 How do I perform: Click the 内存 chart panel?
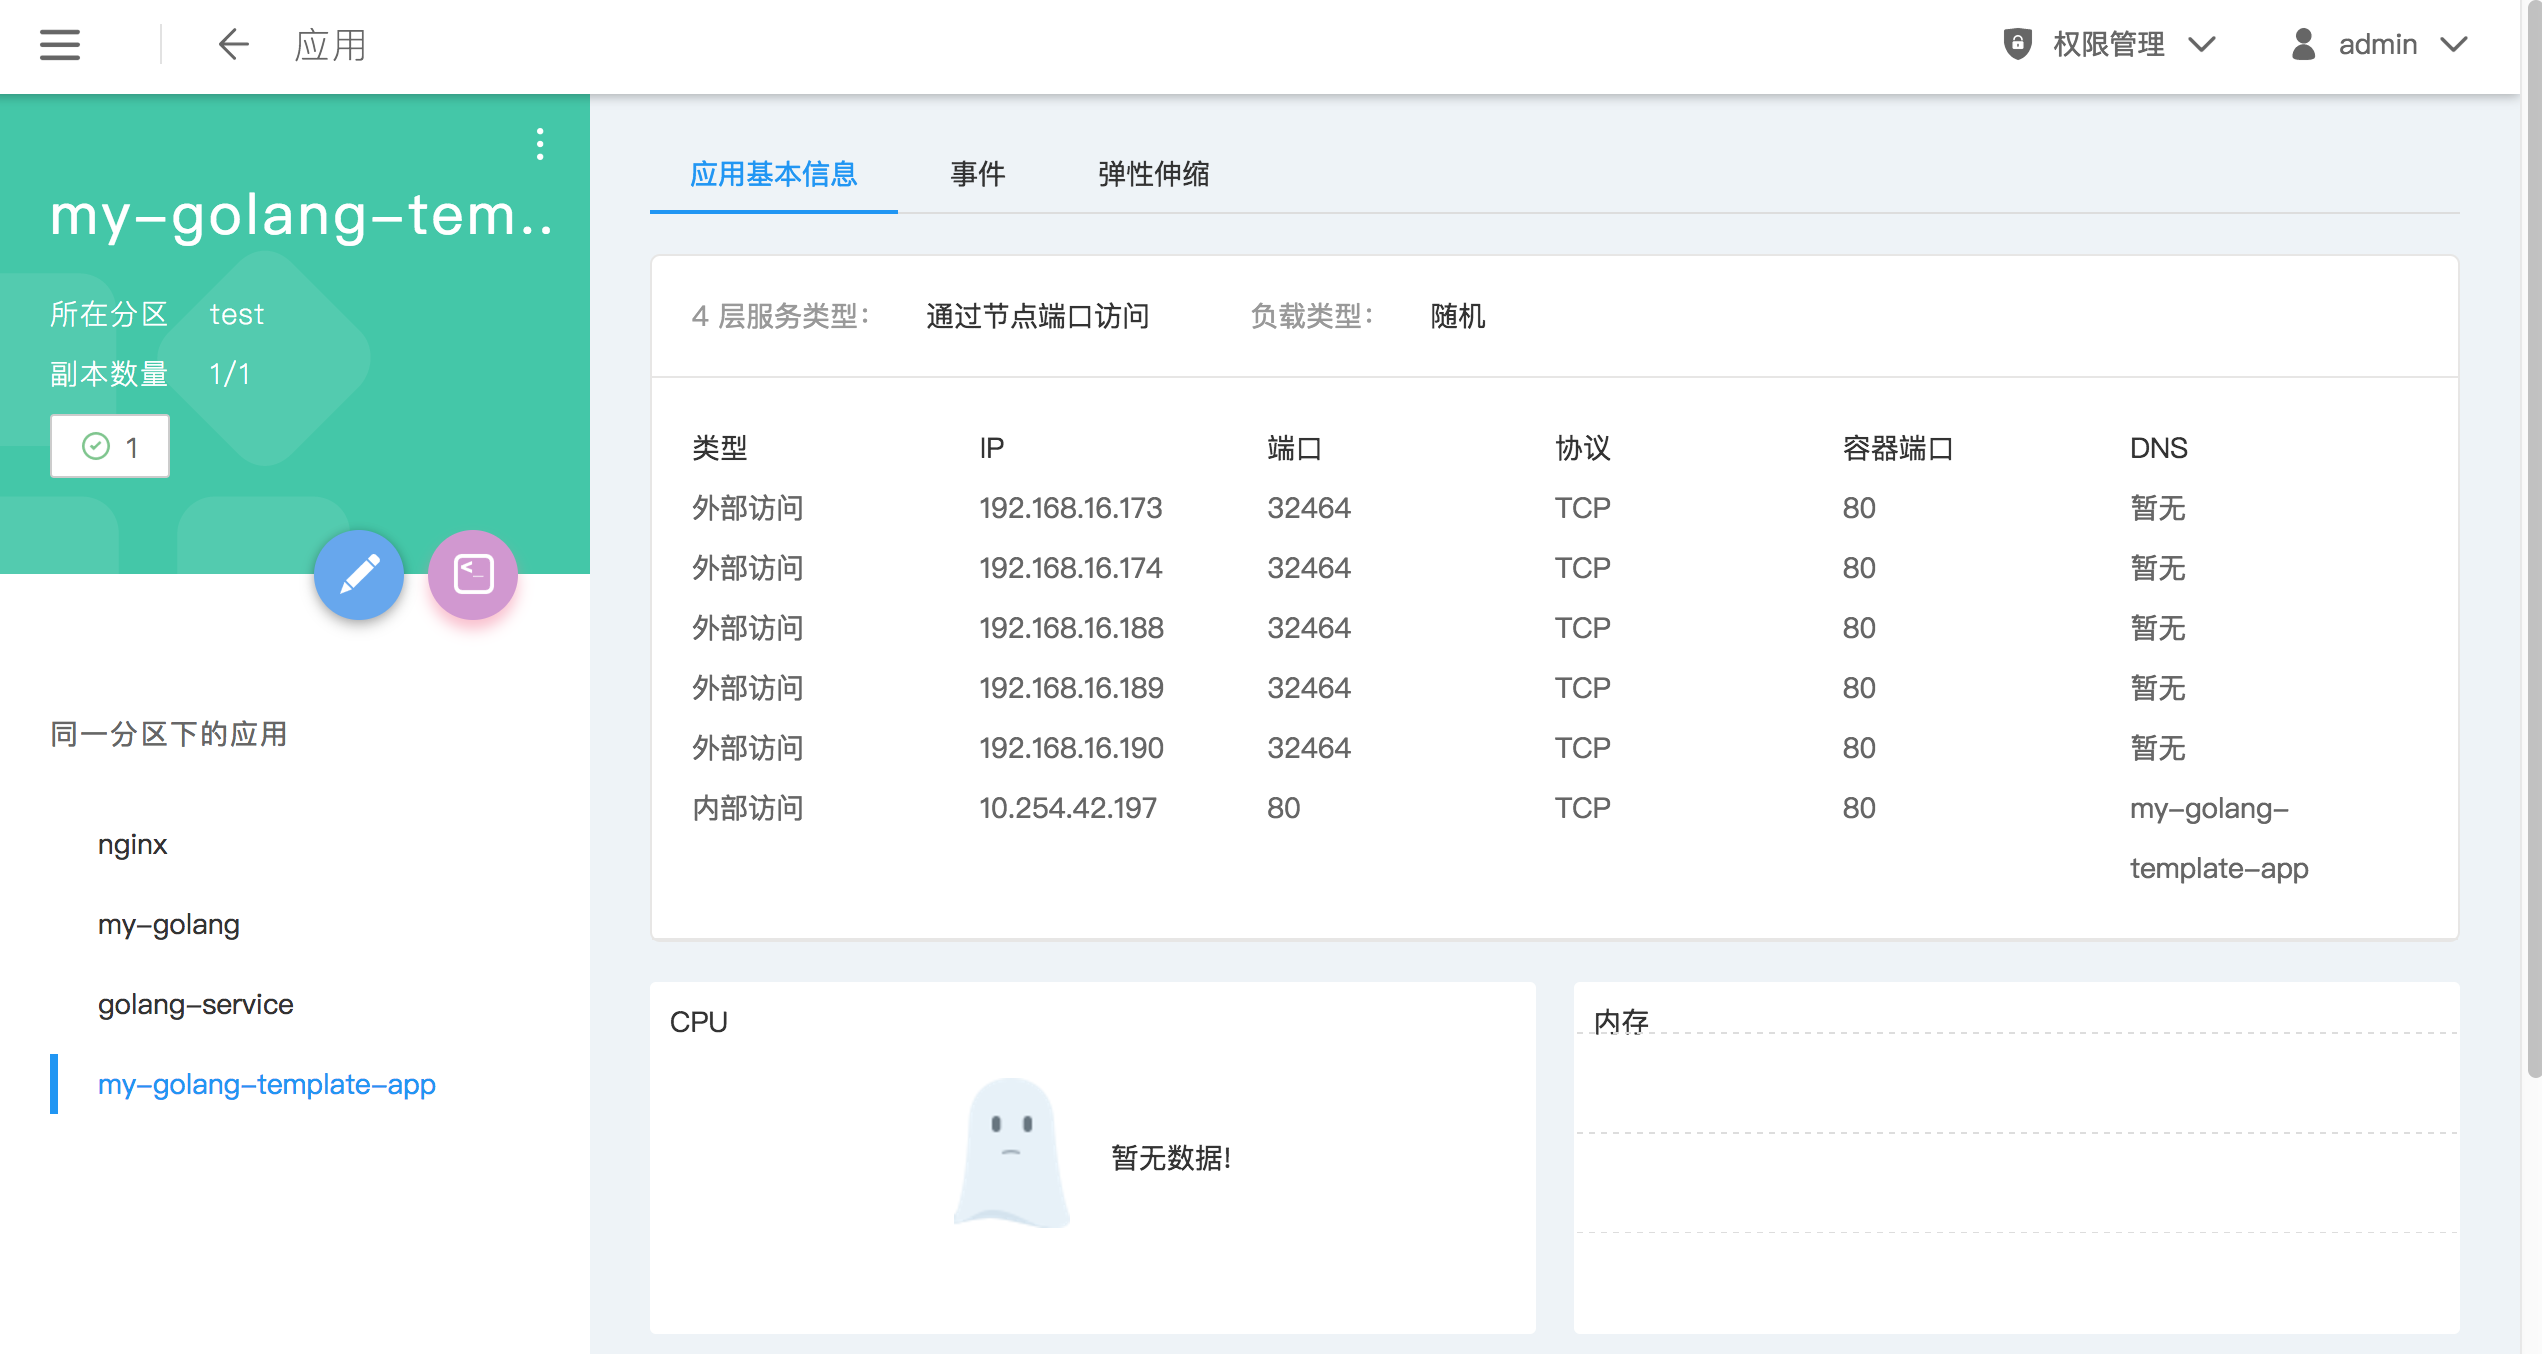(2016, 1157)
